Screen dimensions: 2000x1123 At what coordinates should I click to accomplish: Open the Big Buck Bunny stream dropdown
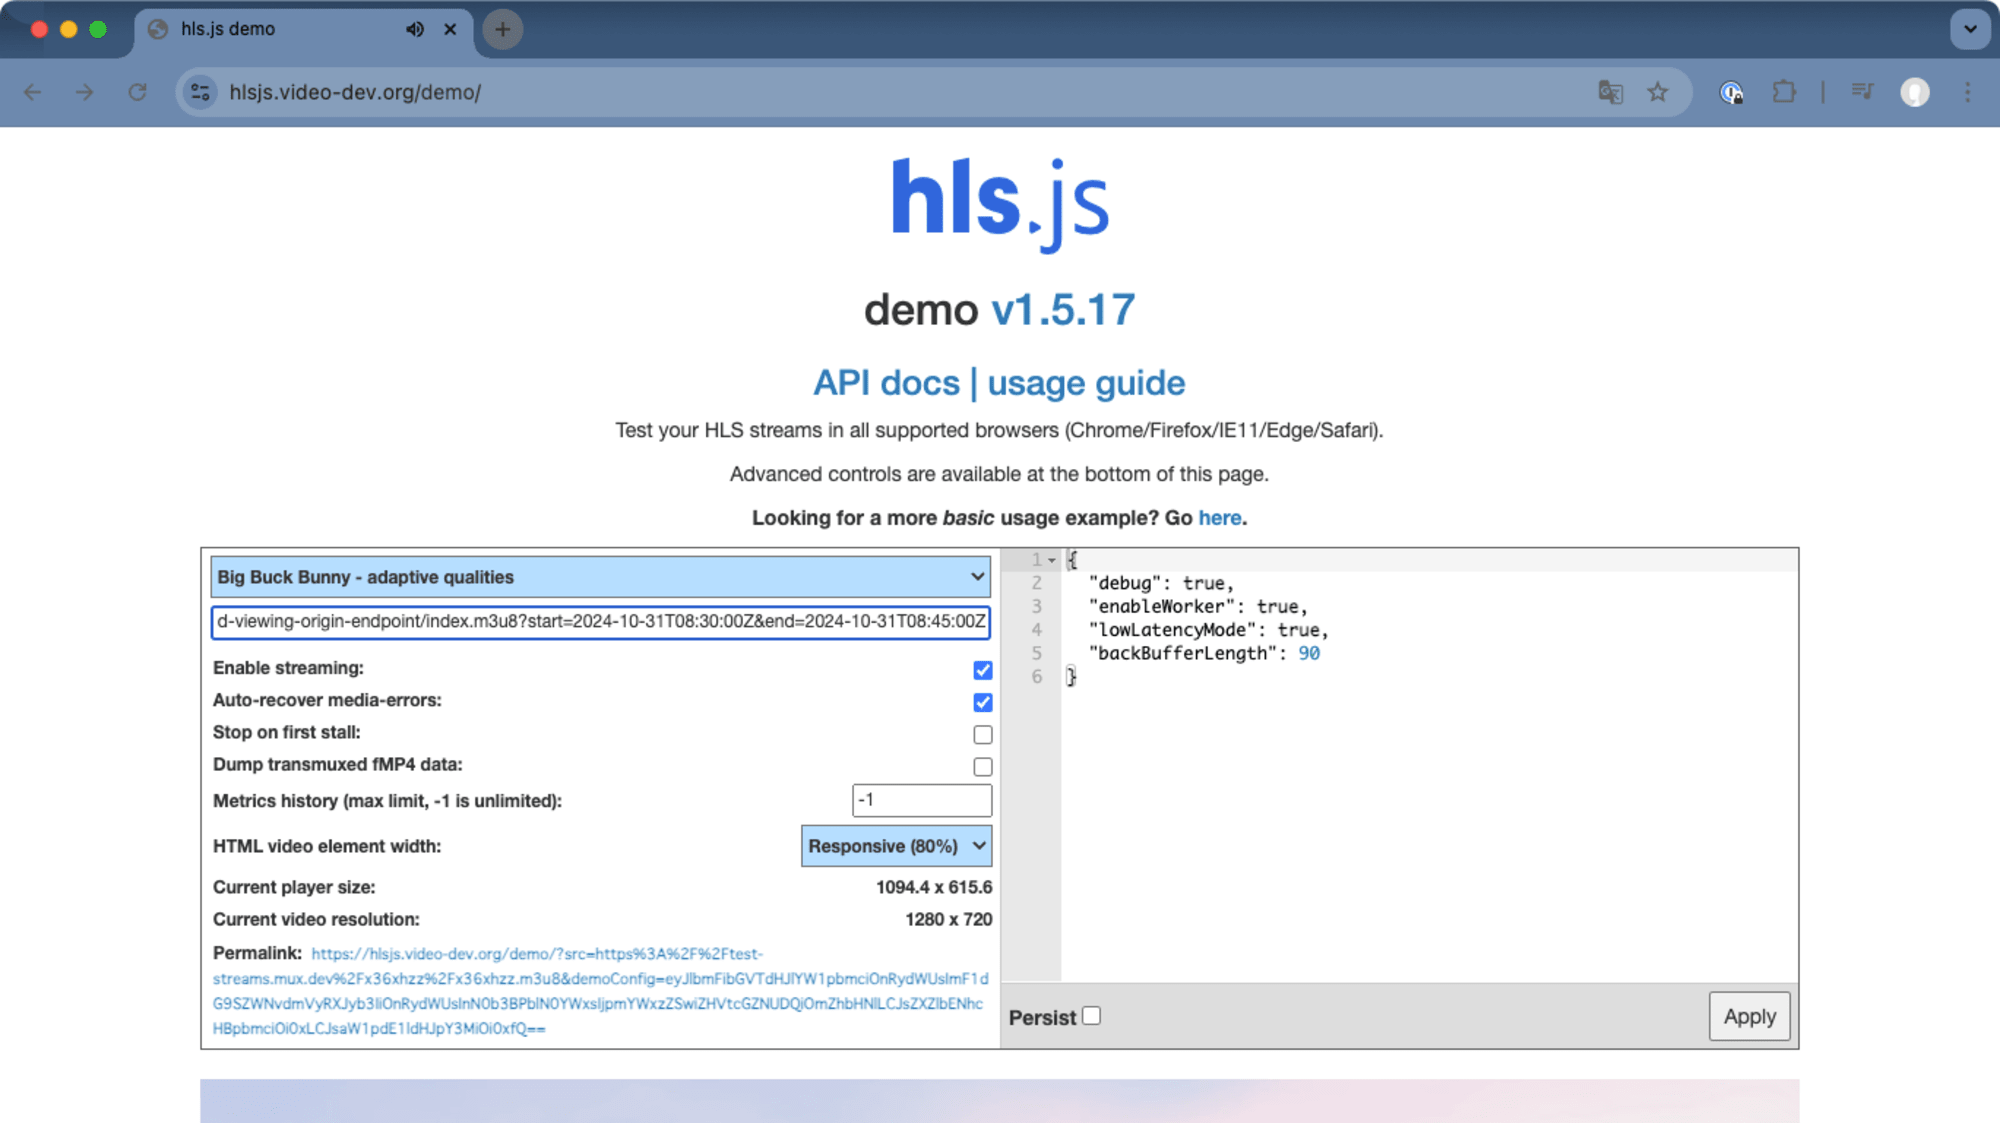[601, 577]
